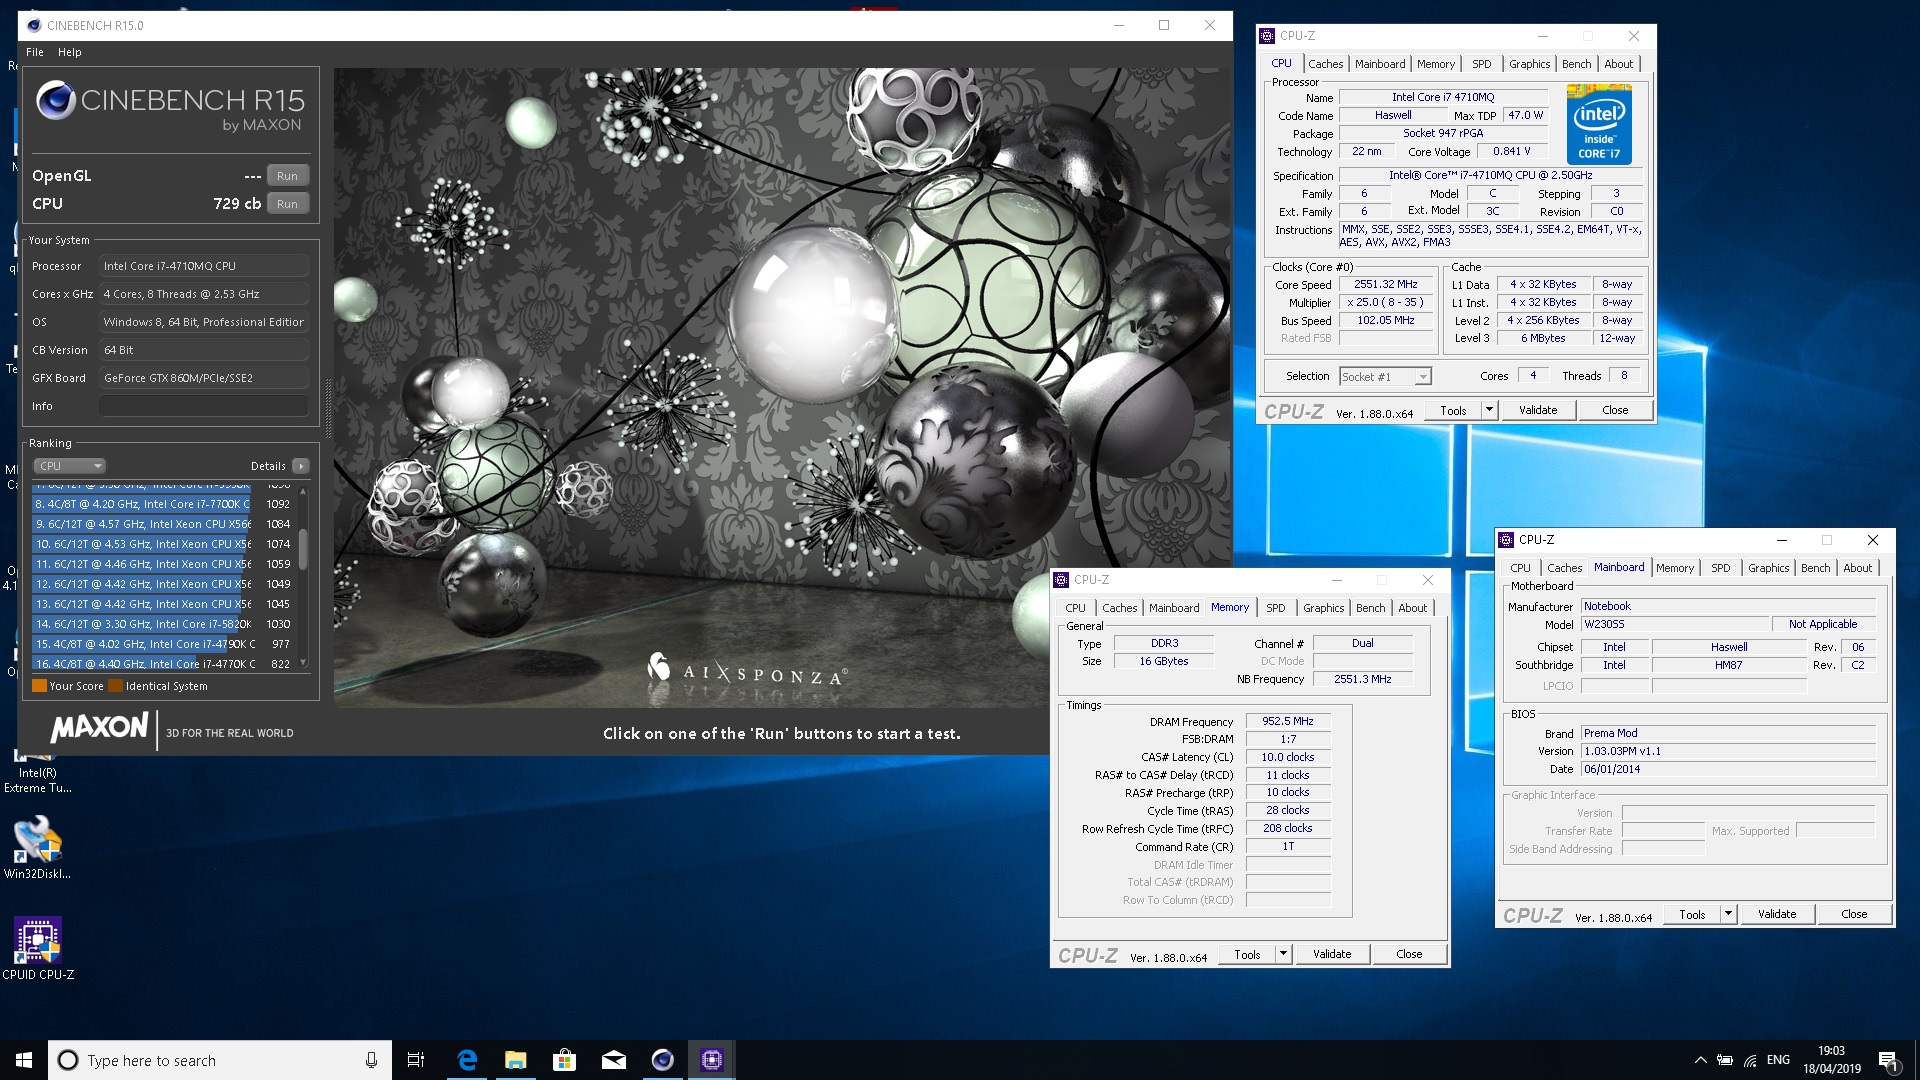The width and height of the screenshot is (1920, 1080).
Task: Click the BIOS Brand field Prema Mod
Action: [1728, 733]
